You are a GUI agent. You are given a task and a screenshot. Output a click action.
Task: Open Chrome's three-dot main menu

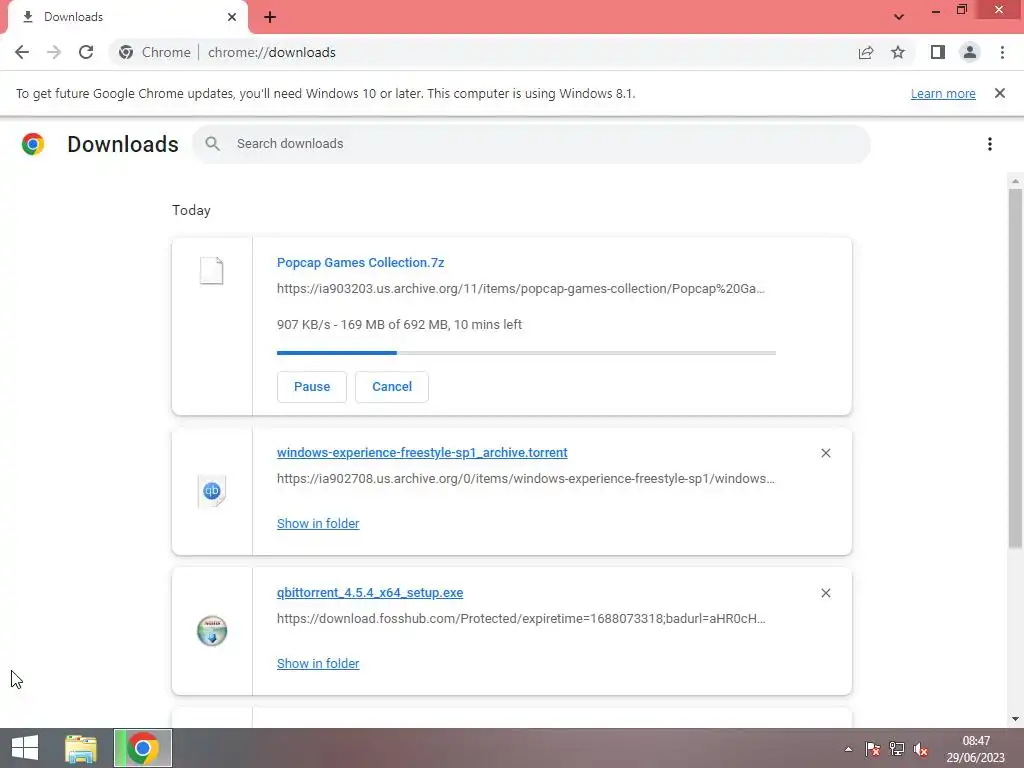(1002, 52)
